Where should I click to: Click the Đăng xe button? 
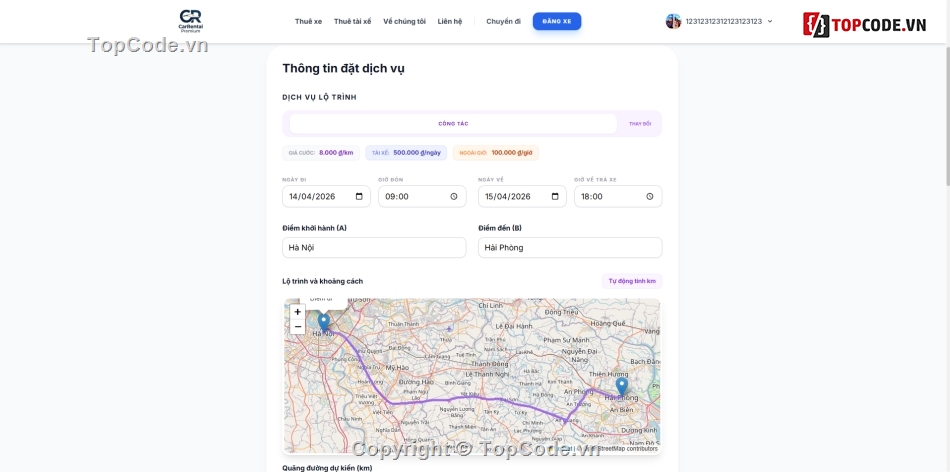(x=557, y=21)
